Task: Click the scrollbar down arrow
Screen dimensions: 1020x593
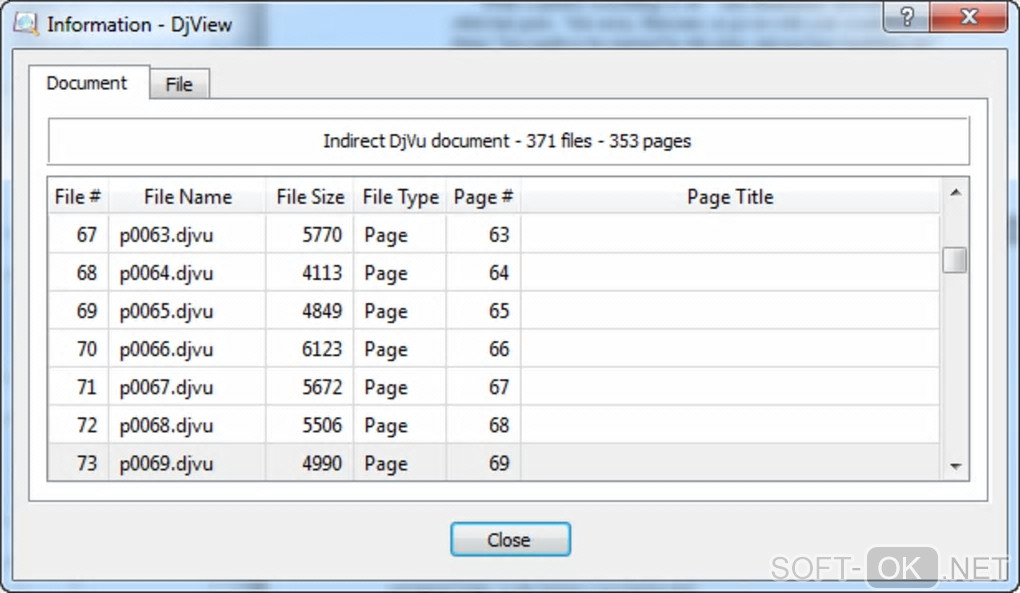Action: 955,466
